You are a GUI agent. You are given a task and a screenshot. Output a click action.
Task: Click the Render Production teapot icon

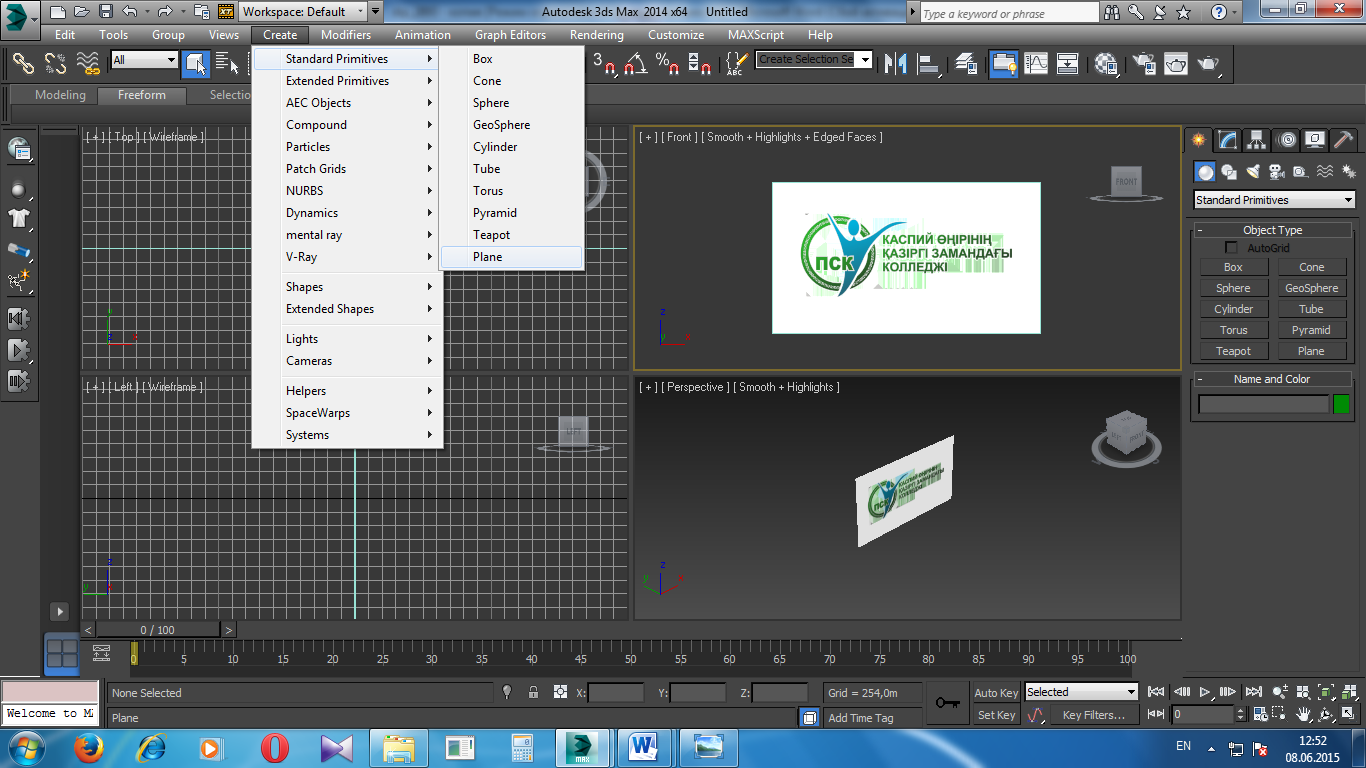pos(1209,63)
